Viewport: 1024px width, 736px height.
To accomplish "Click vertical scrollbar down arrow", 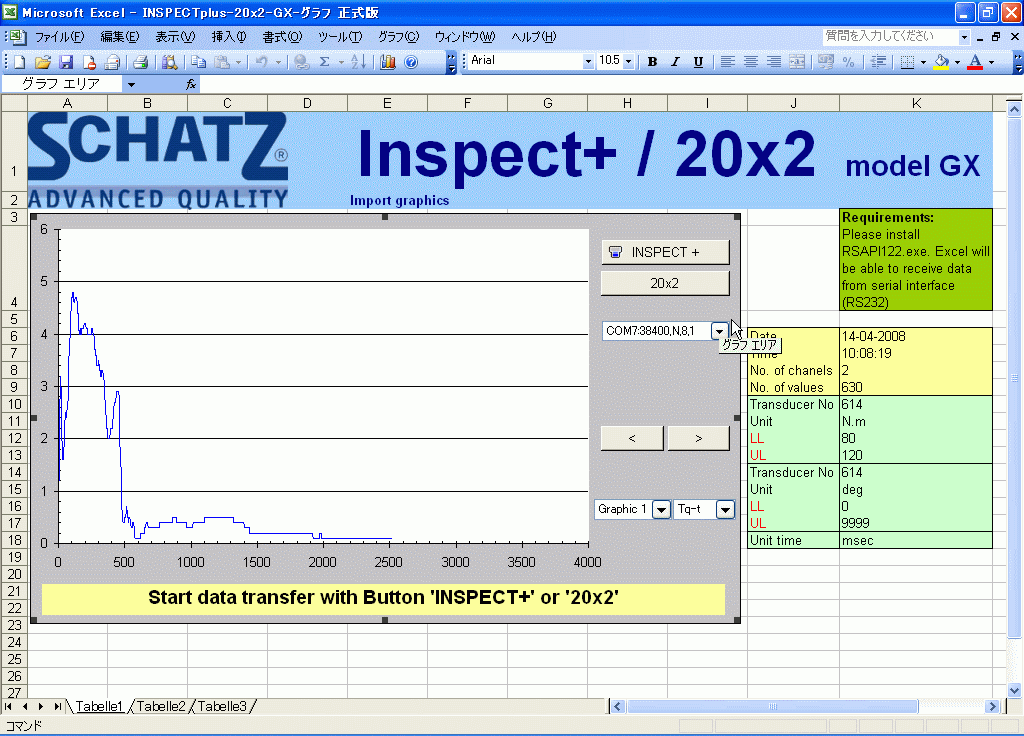I will pos(1014,690).
